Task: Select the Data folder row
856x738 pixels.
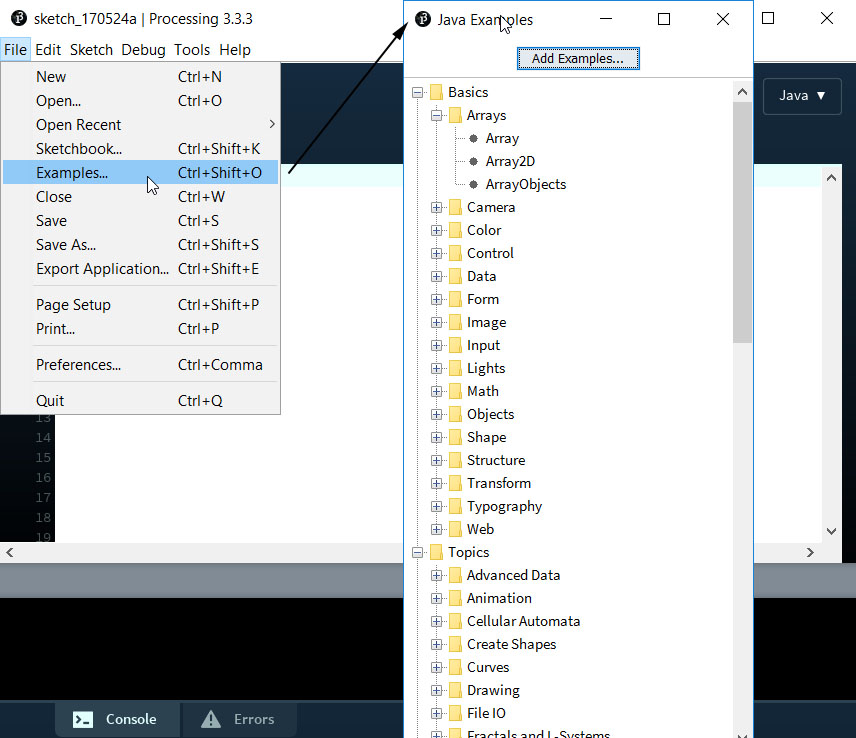Action: coord(481,276)
